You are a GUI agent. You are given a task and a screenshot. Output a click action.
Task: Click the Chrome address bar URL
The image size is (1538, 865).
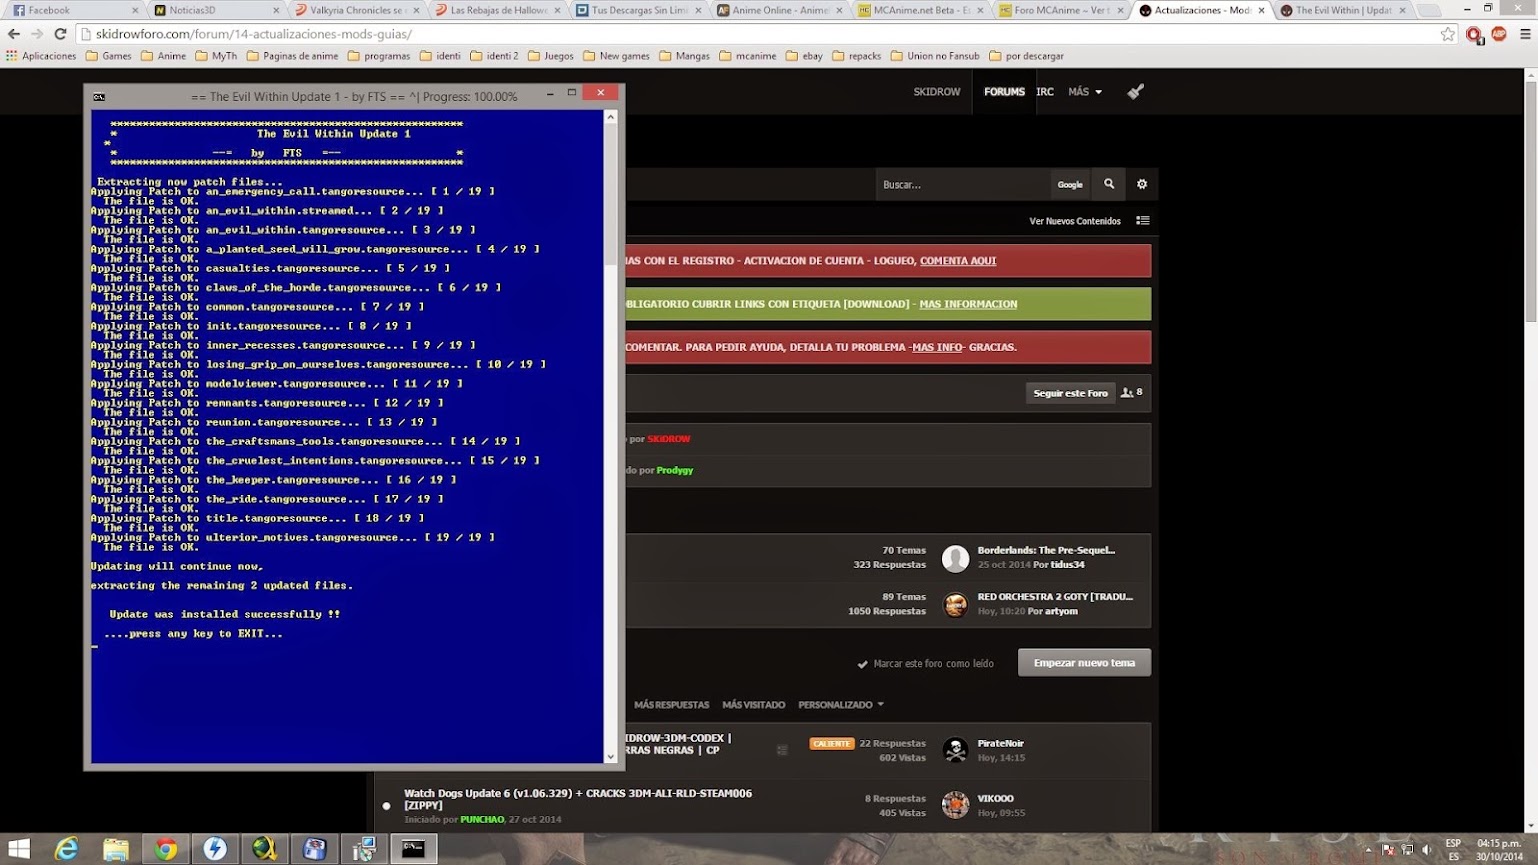point(254,34)
